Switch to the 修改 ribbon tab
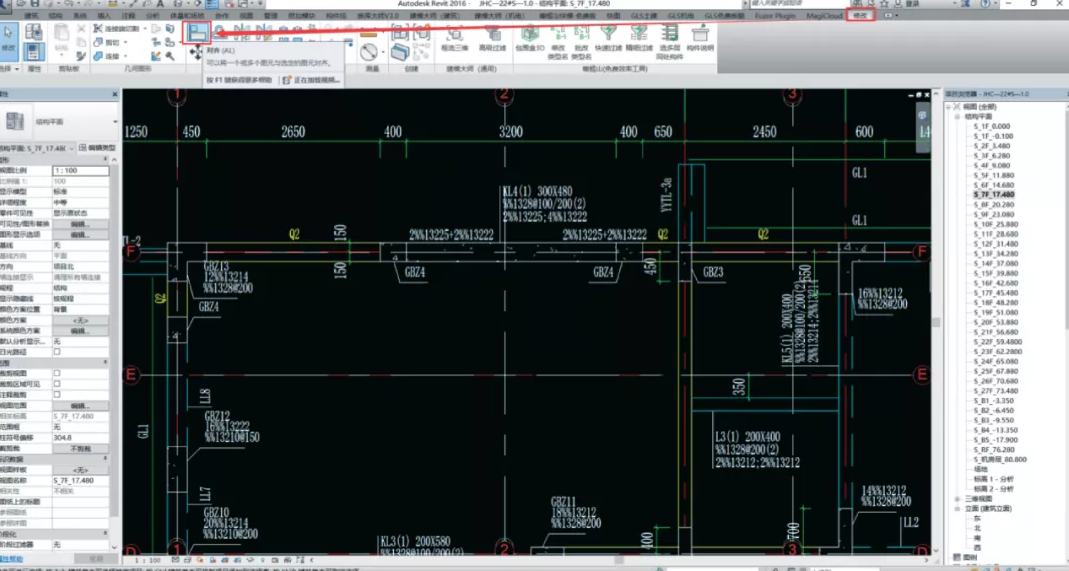Viewport: 1069px width, 571px height. 859,17
